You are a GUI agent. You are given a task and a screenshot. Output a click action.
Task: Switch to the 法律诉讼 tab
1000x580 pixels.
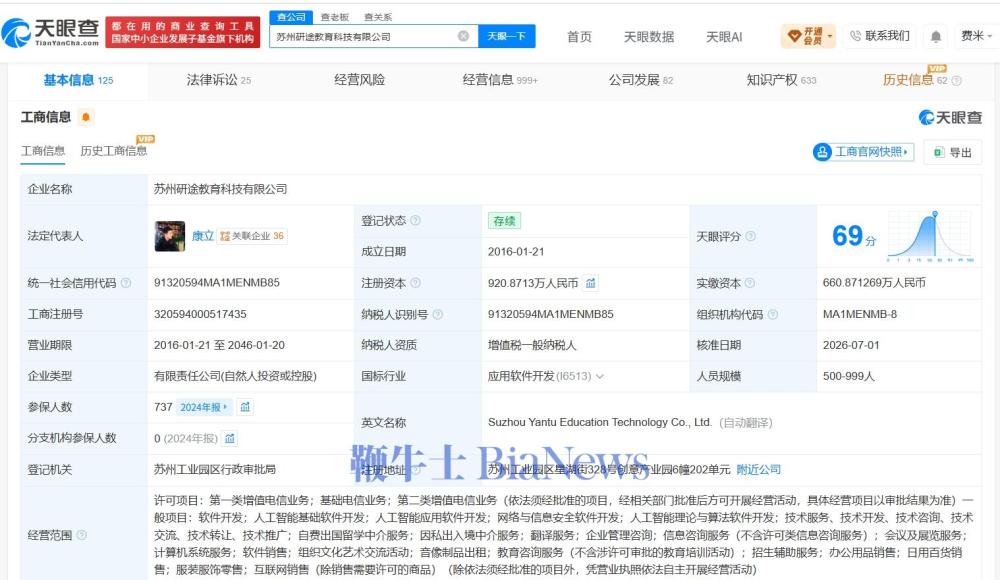(x=219, y=80)
